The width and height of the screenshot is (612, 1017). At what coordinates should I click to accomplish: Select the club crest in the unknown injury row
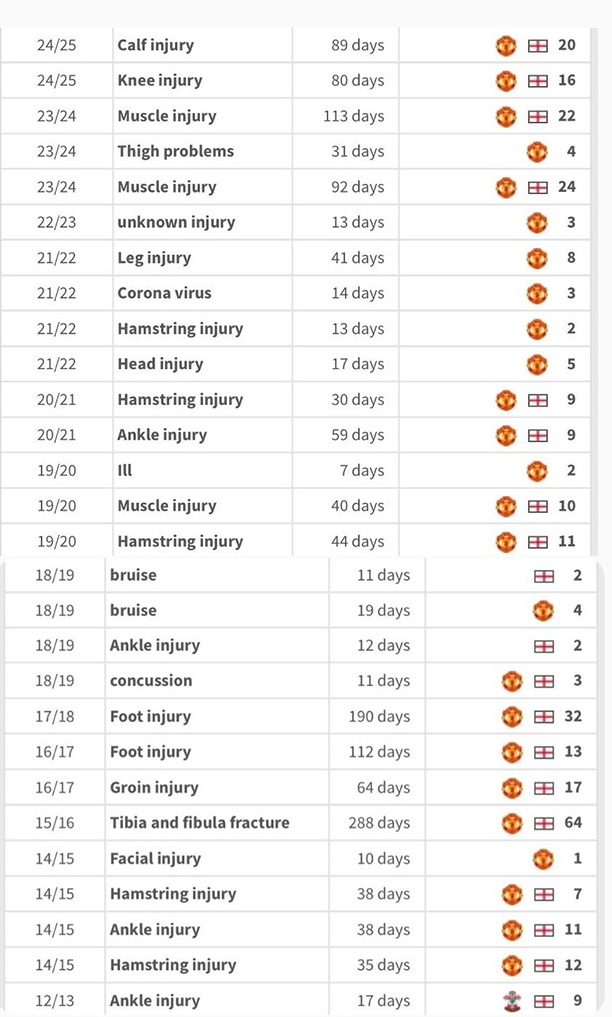(x=537, y=222)
